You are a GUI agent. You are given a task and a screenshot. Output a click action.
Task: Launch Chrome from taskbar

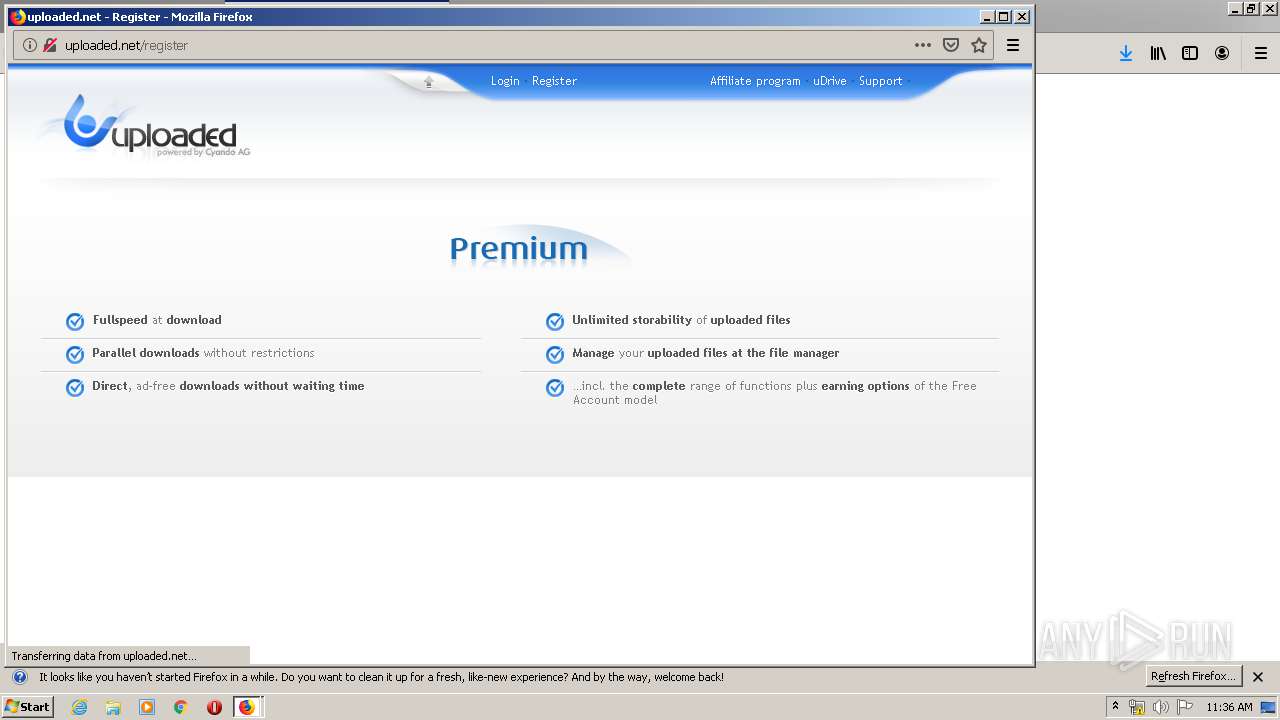click(x=181, y=707)
